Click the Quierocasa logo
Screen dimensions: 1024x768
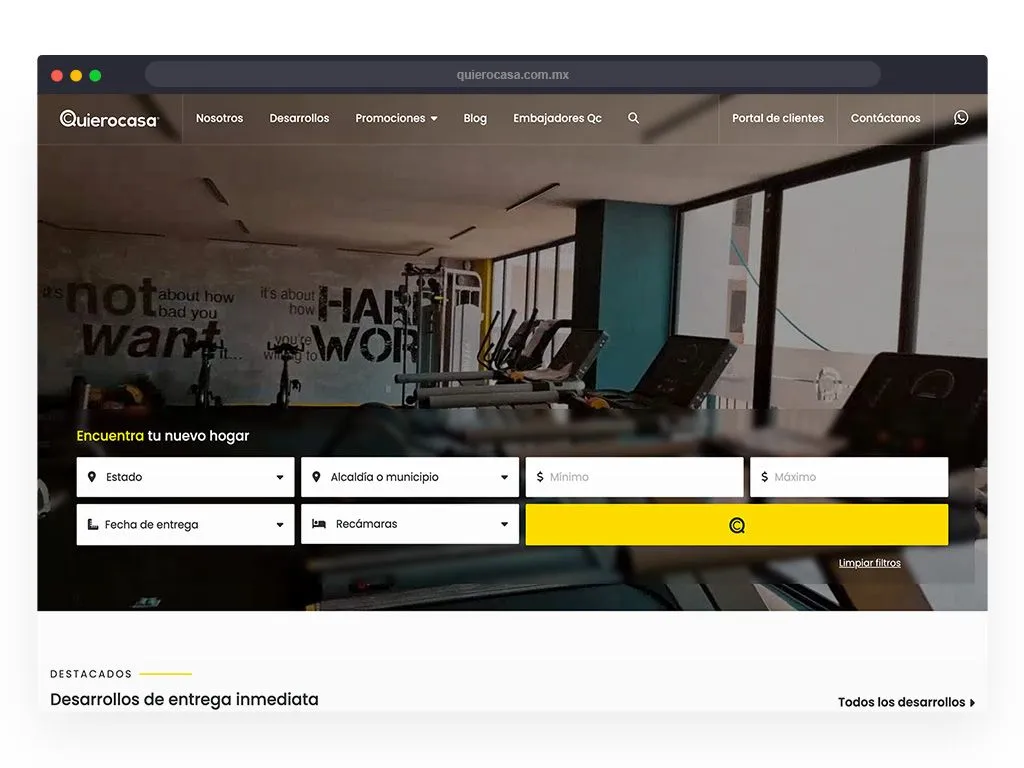click(x=109, y=119)
